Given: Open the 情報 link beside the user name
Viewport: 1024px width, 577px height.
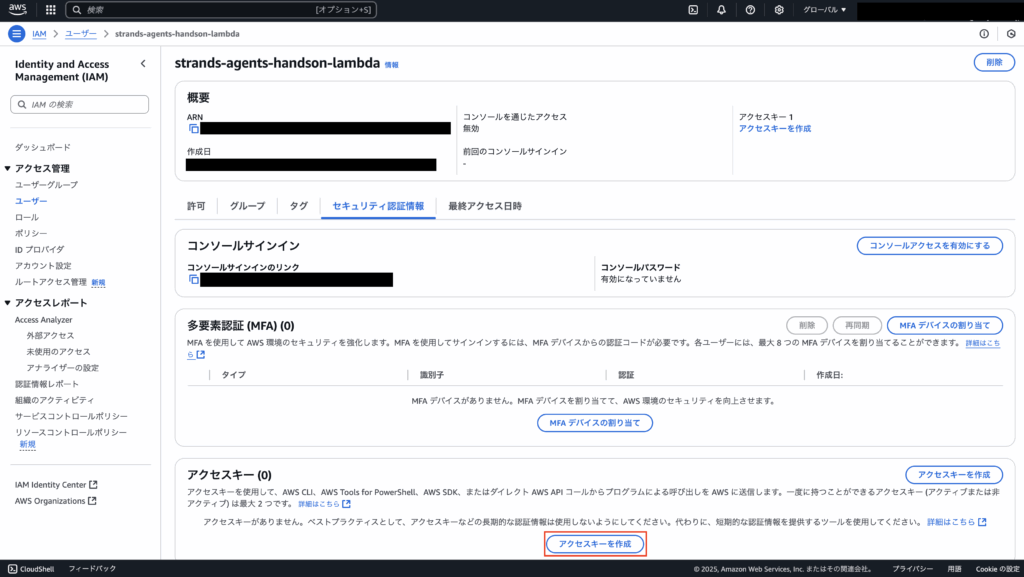Looking at the screenshot, I should click(391, 65).
